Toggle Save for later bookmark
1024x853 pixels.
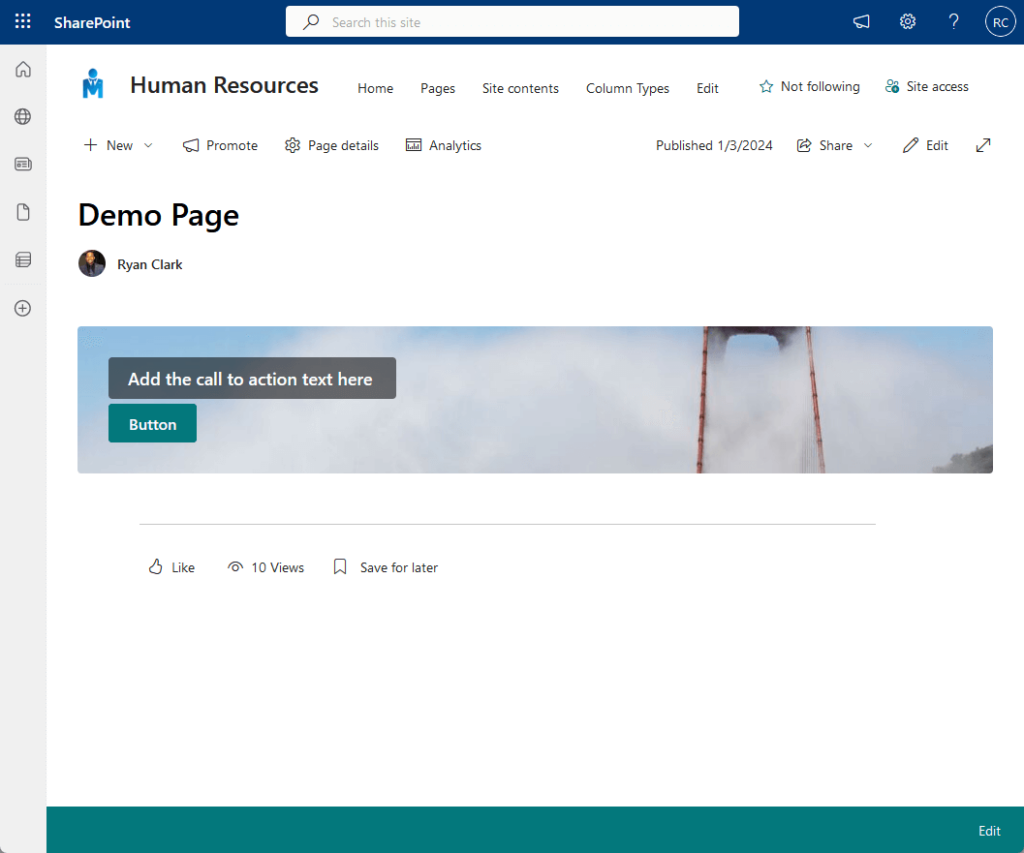point(385,567)
